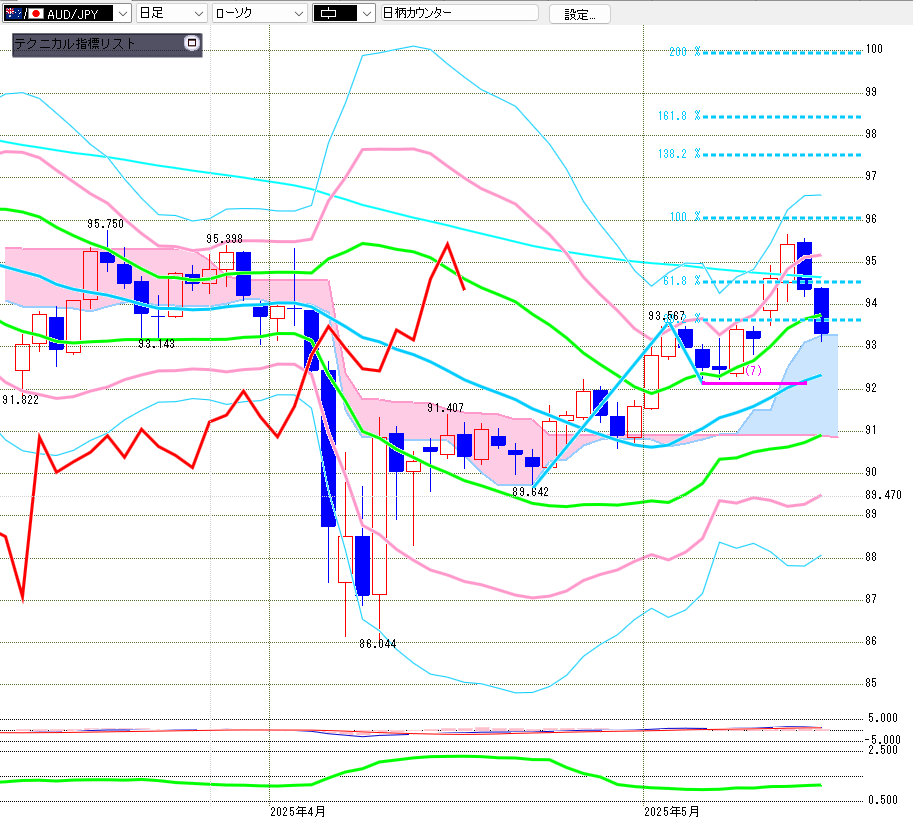Open the ローソク chart type dropdown
The image size is (913, 818).
(x=260, y=13)
